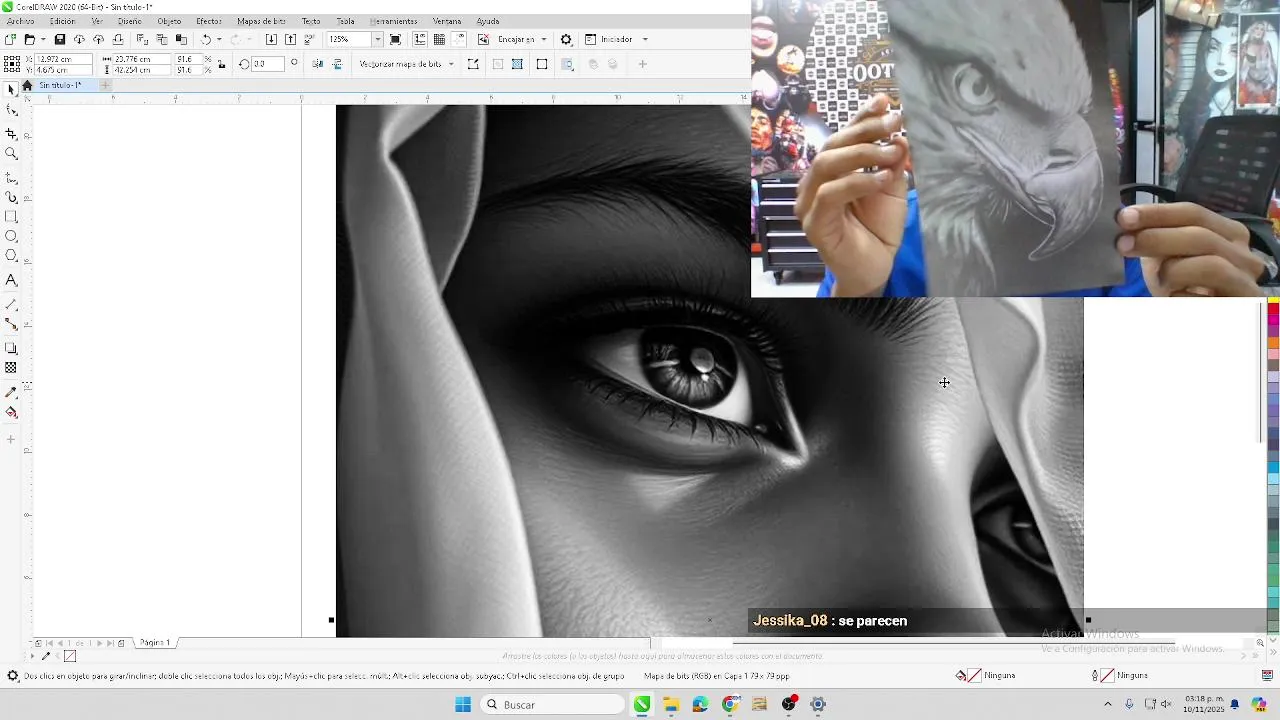
Task: Click the customize toolbox plus button
Action: pos(11,439)
